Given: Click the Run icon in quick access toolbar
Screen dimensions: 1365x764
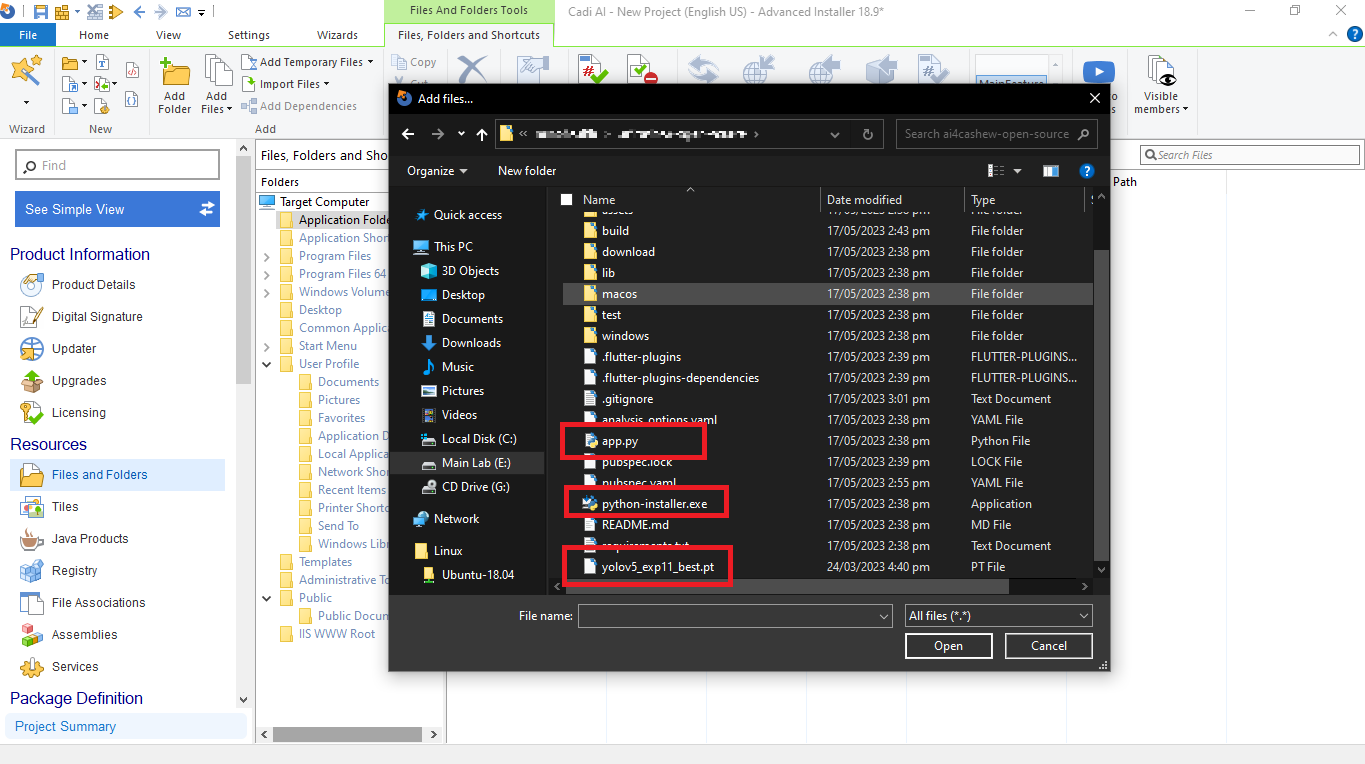Looking at the screenshot, I should coord(115,12).
